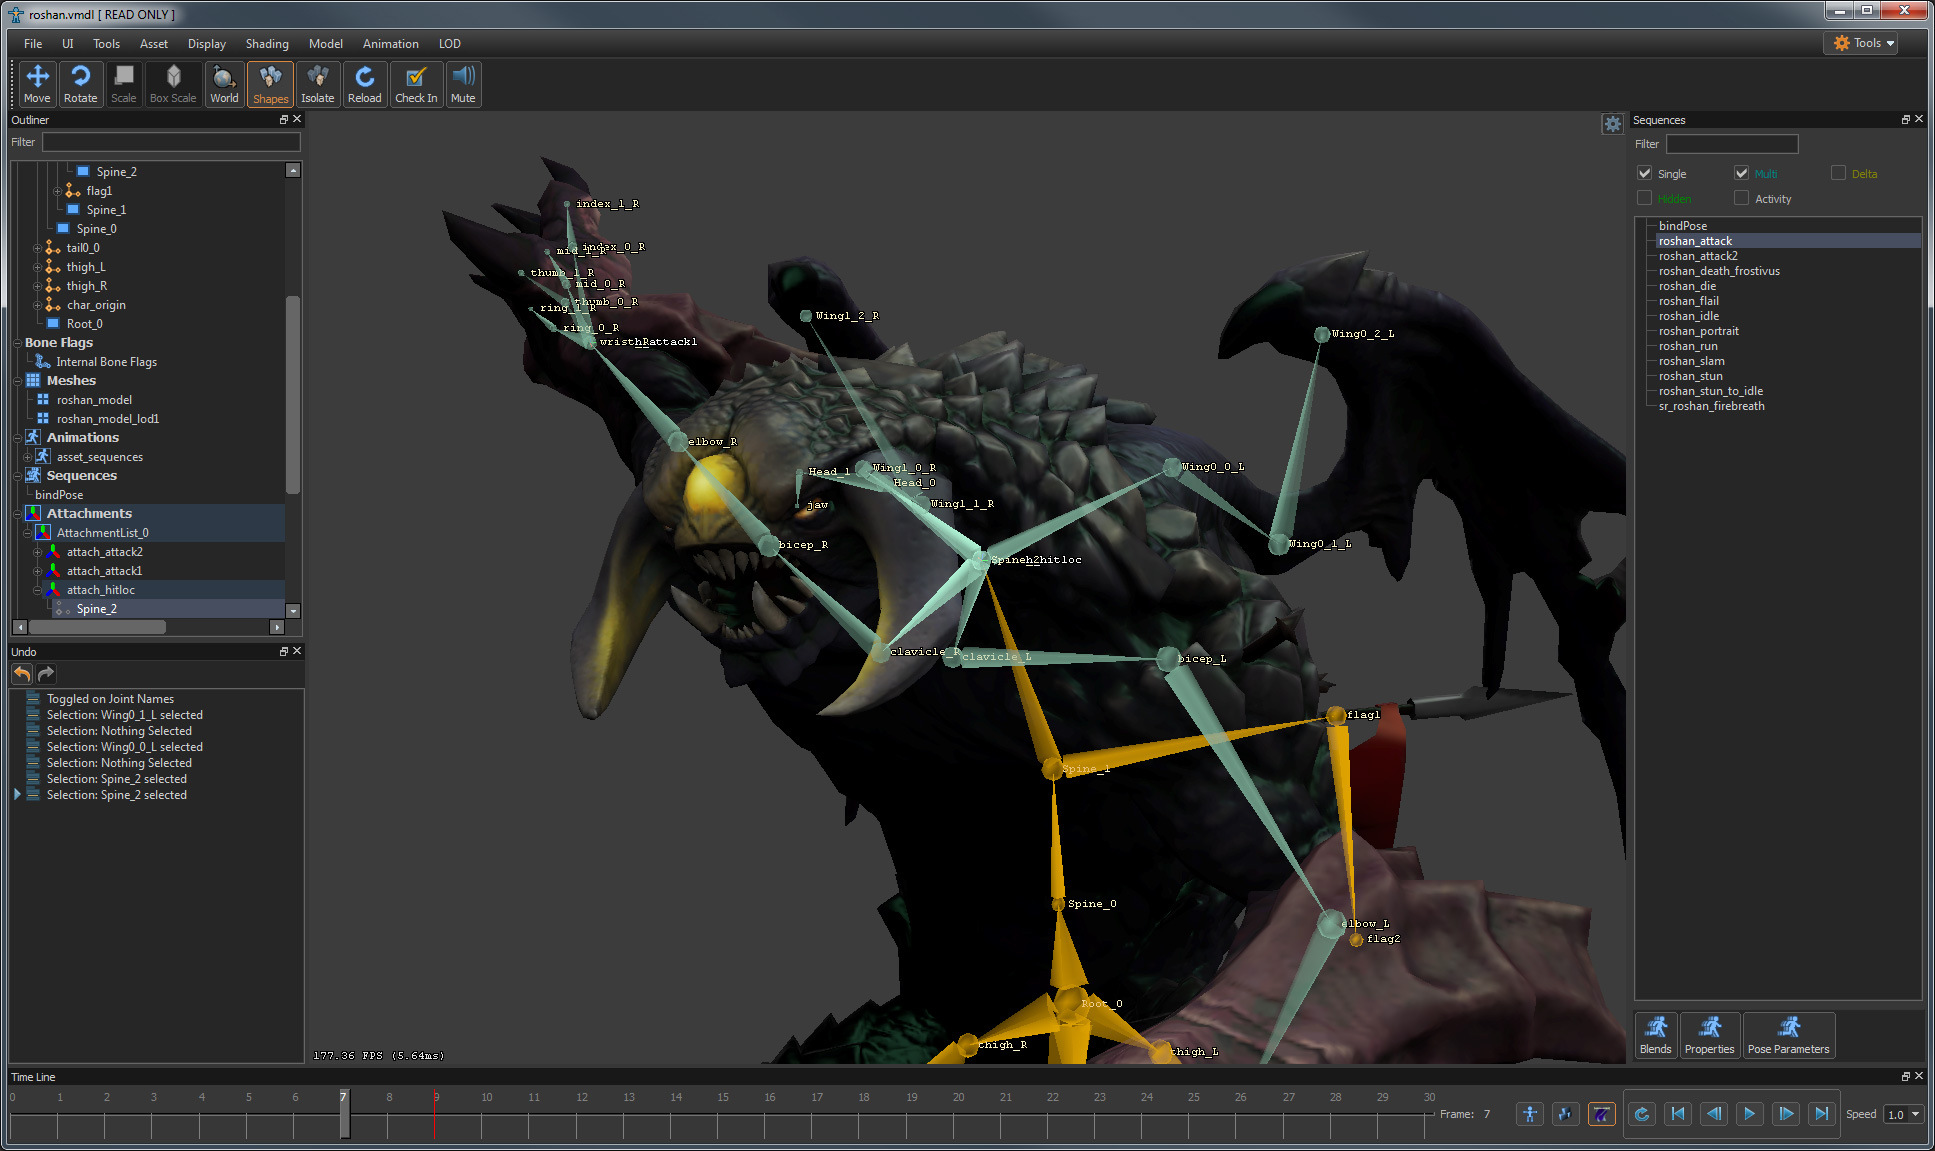The width and height of the screenshot is (1935, 1151).
Task: Click the Isolate toolbar icon
Action: click(x=317, y=84)
